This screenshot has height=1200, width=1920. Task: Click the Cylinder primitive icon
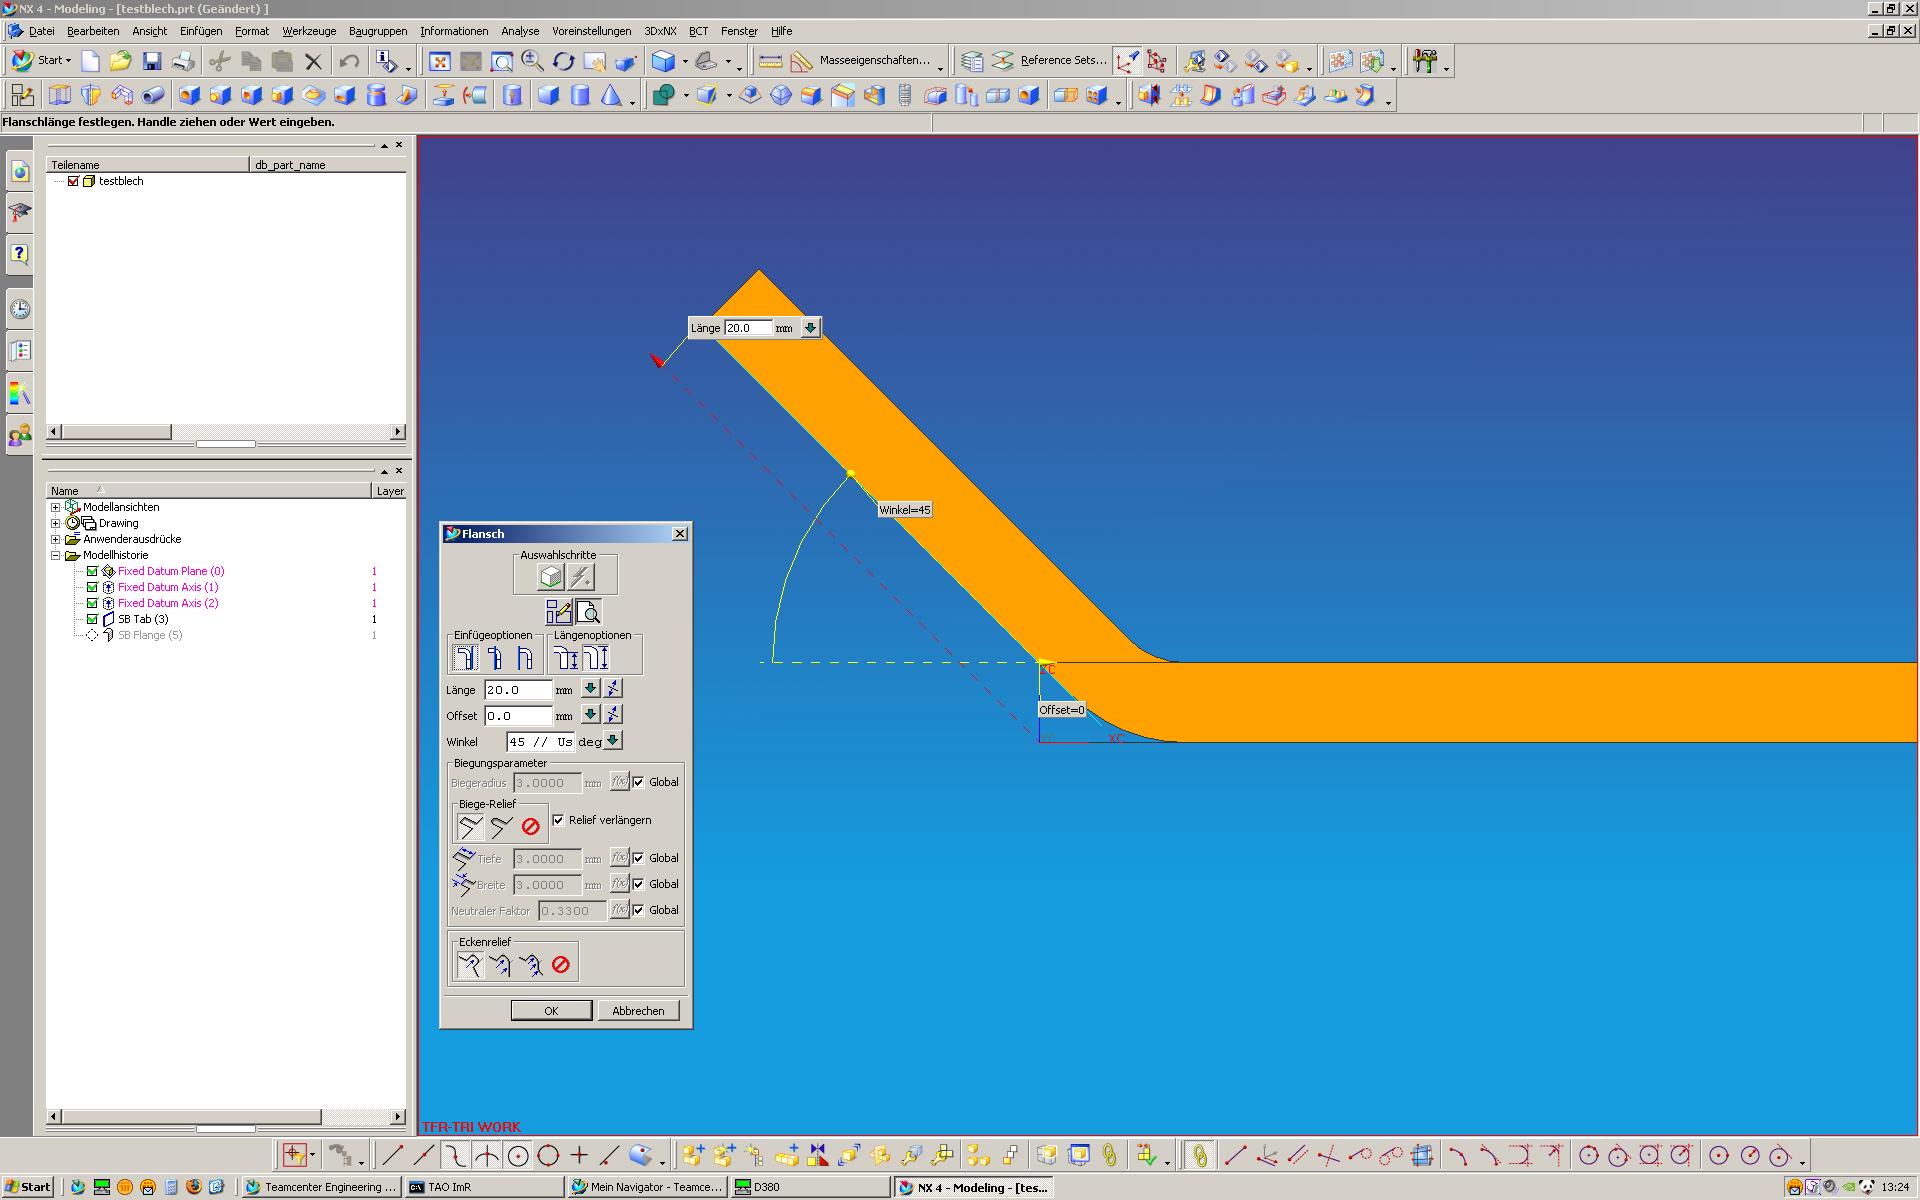pyautogui.click(x=580, y=96)
